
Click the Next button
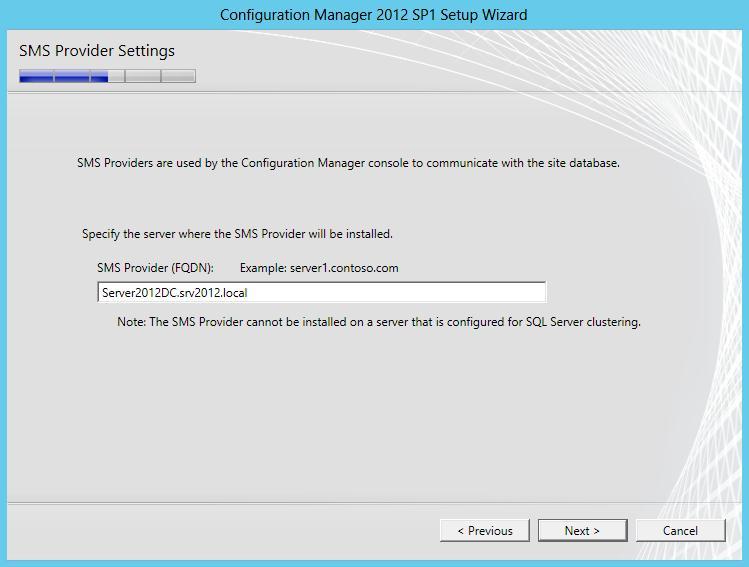[x=582, y=531]
